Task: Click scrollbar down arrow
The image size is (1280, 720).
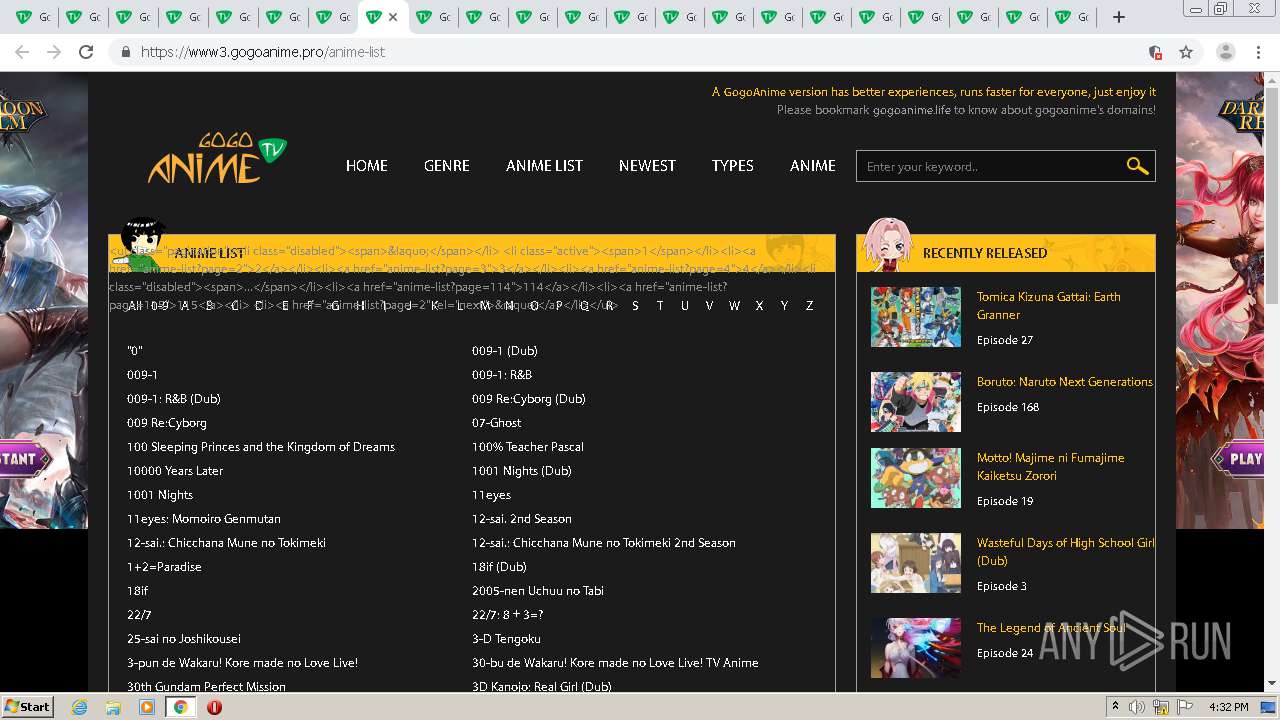Action: coord(1272,684)
